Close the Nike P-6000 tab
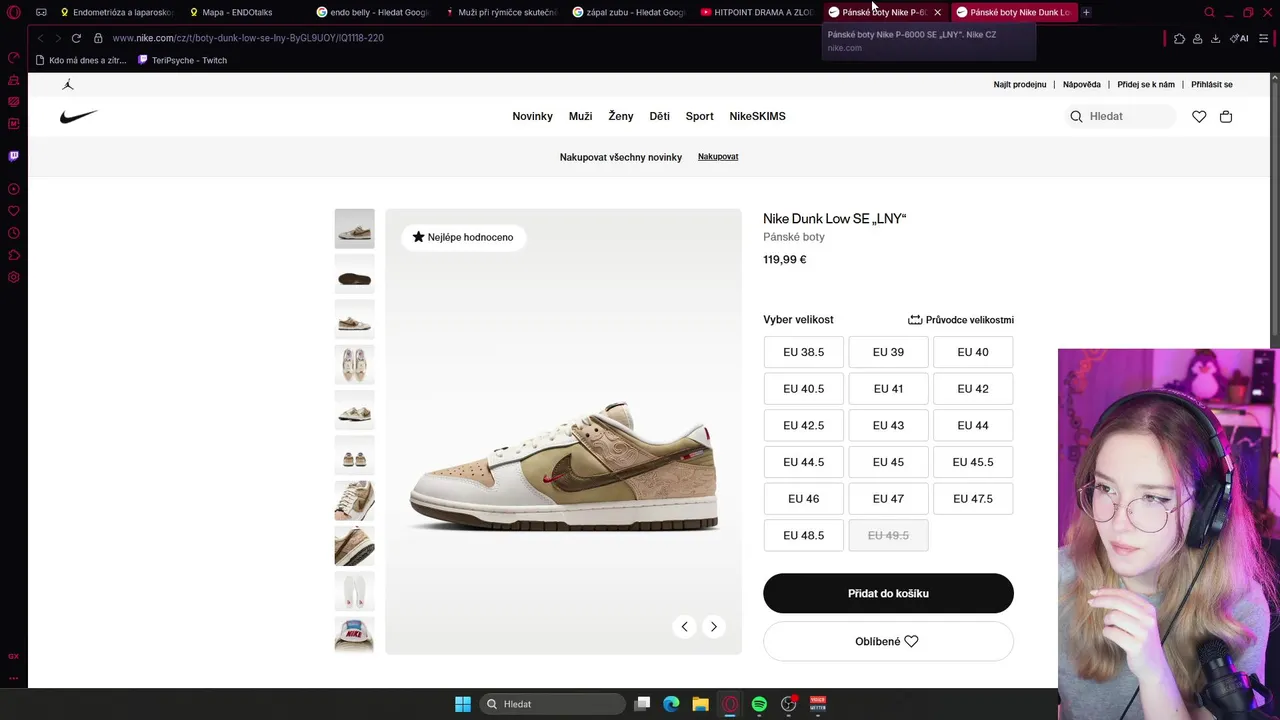 pos(937,12)
